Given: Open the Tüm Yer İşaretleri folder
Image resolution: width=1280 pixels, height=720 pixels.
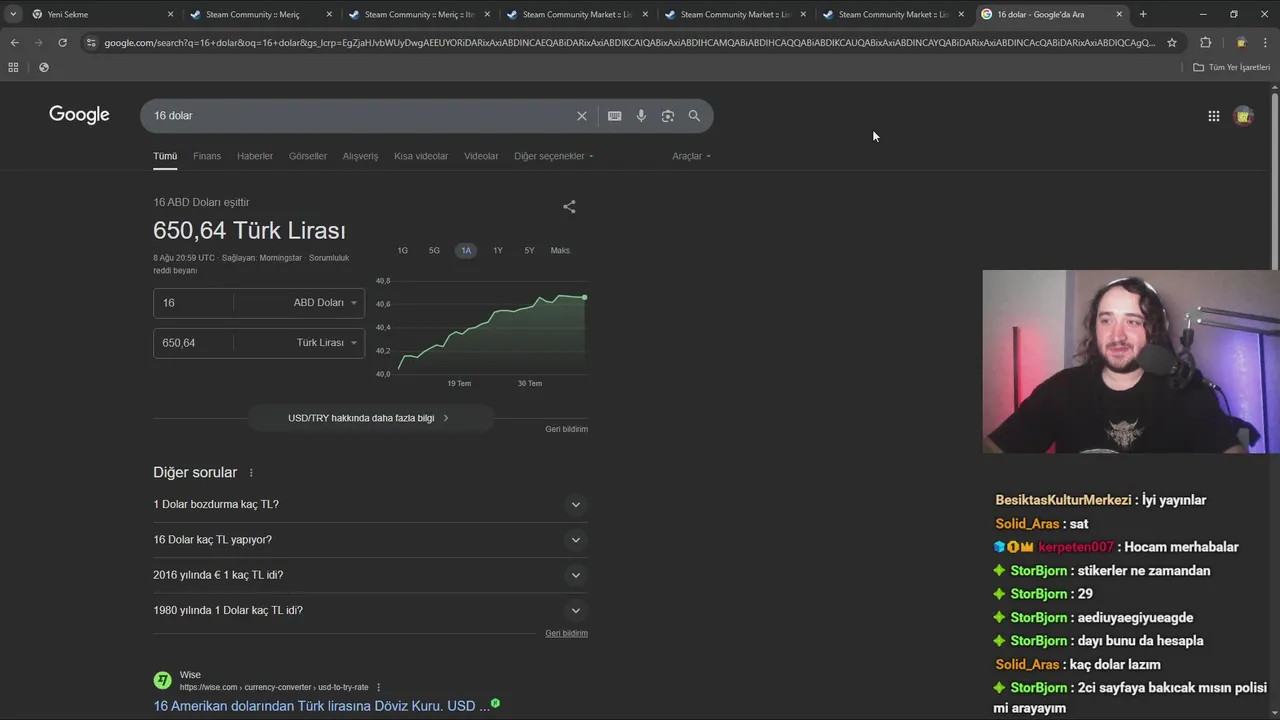Looking at the screenshot, I should 1231,67.
